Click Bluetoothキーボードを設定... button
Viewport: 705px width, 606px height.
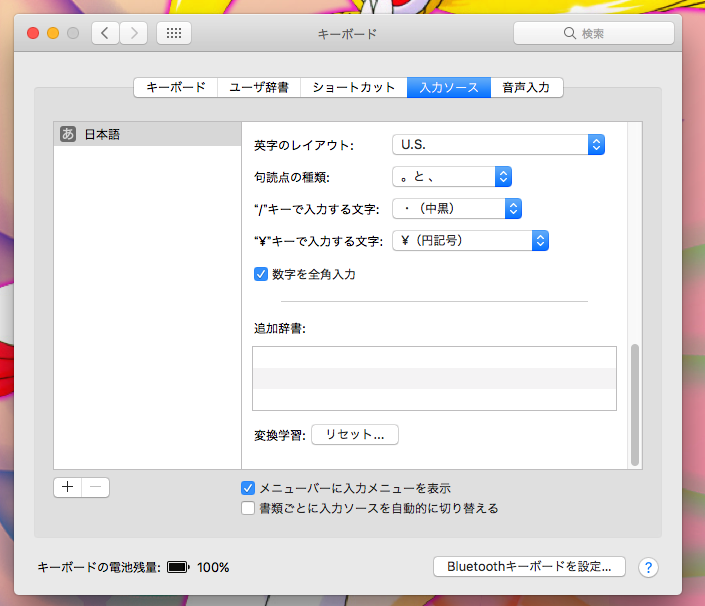529,567
